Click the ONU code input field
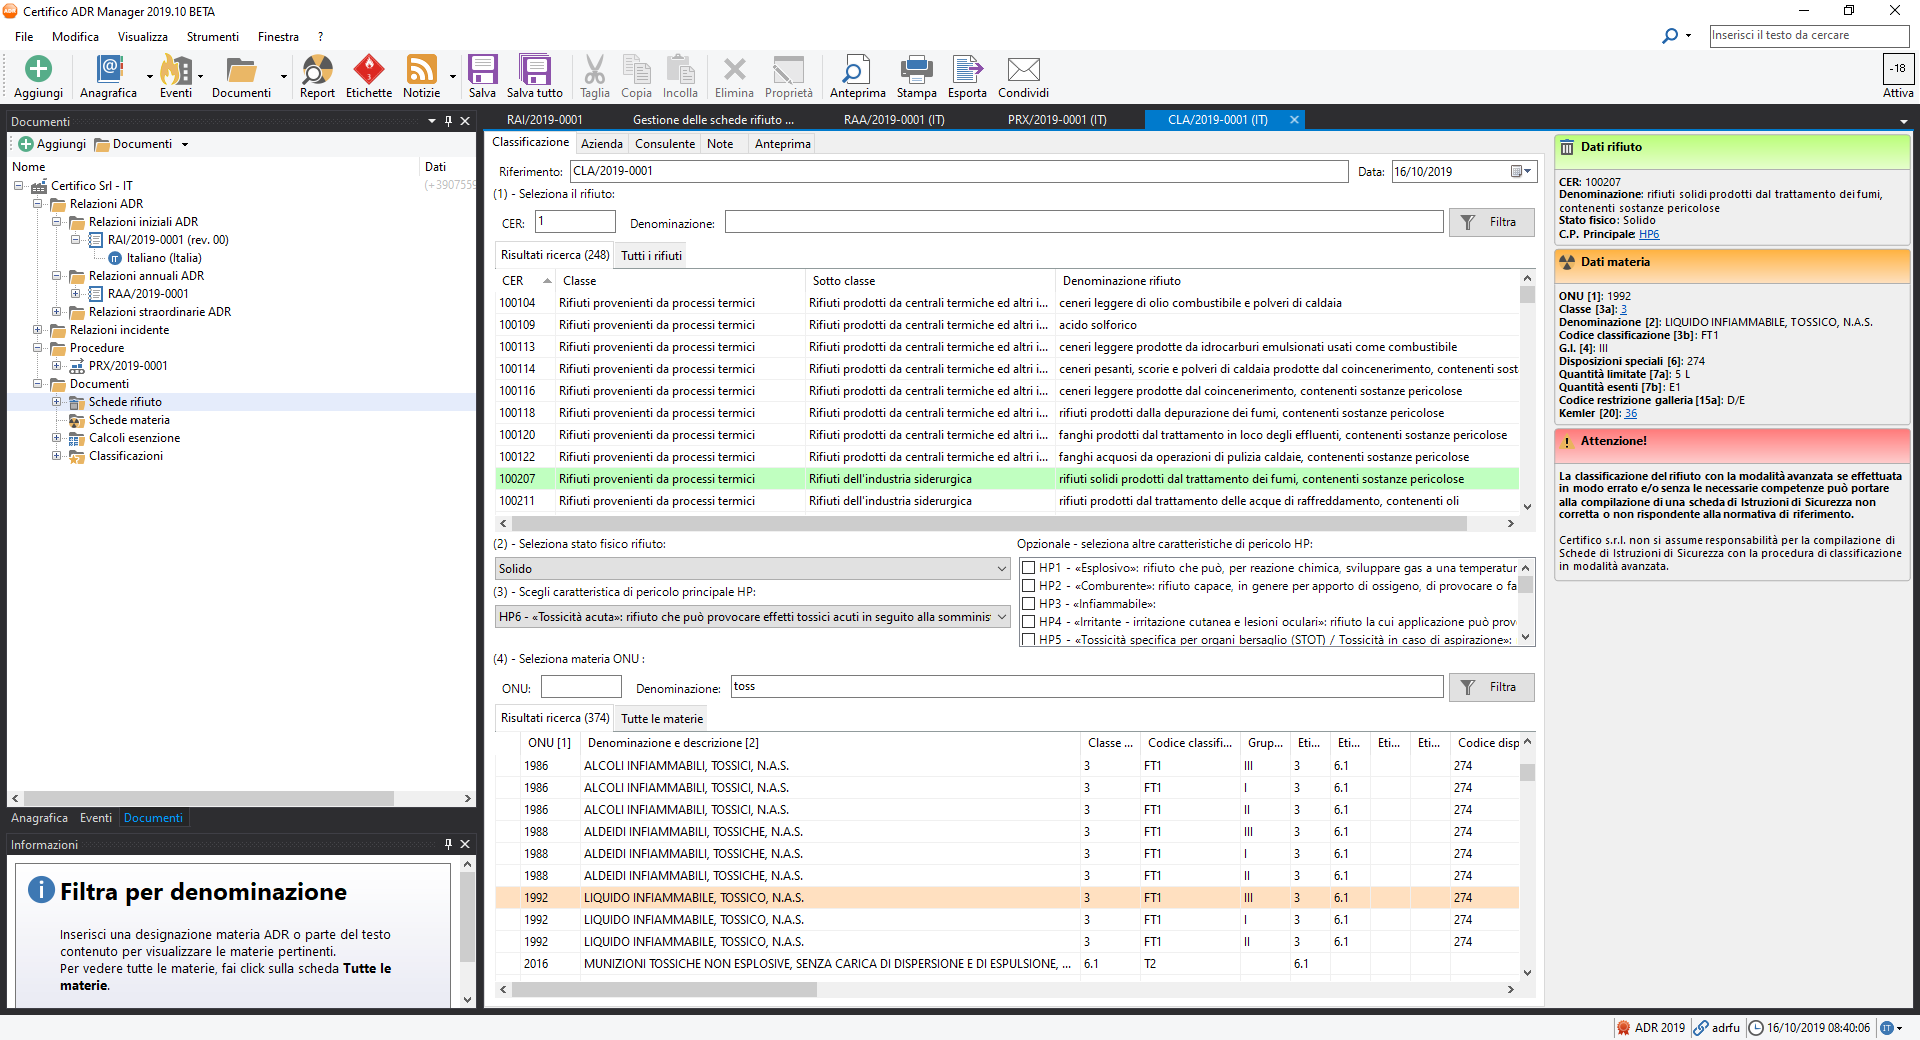The image size is (1920, 1040). [x=581, y=687]
